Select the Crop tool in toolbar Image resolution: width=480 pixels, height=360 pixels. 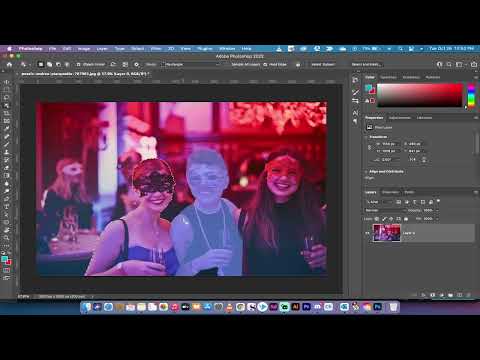point(6,113)
